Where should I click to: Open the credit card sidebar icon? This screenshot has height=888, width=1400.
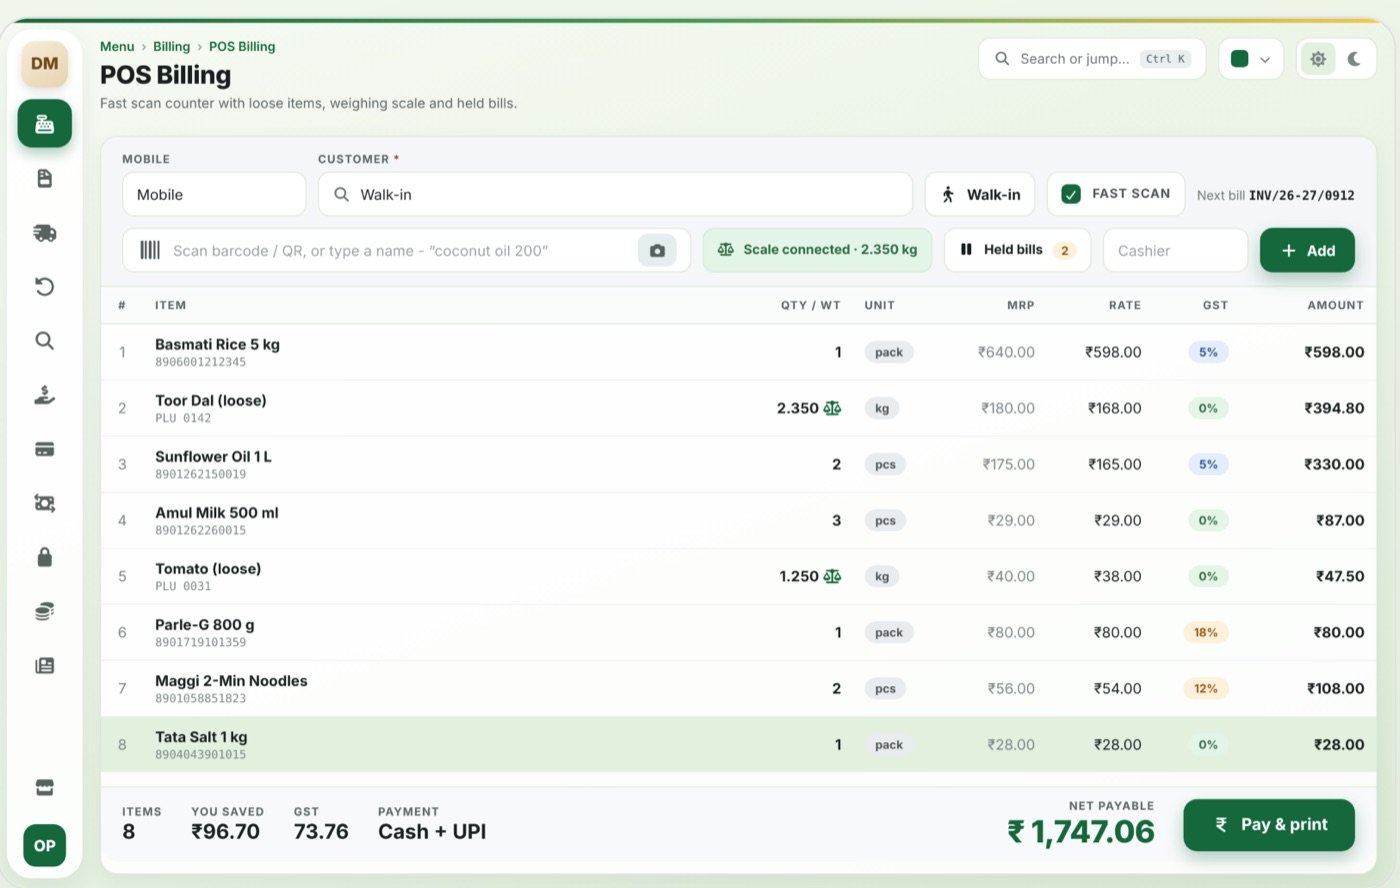pos(44,449)
